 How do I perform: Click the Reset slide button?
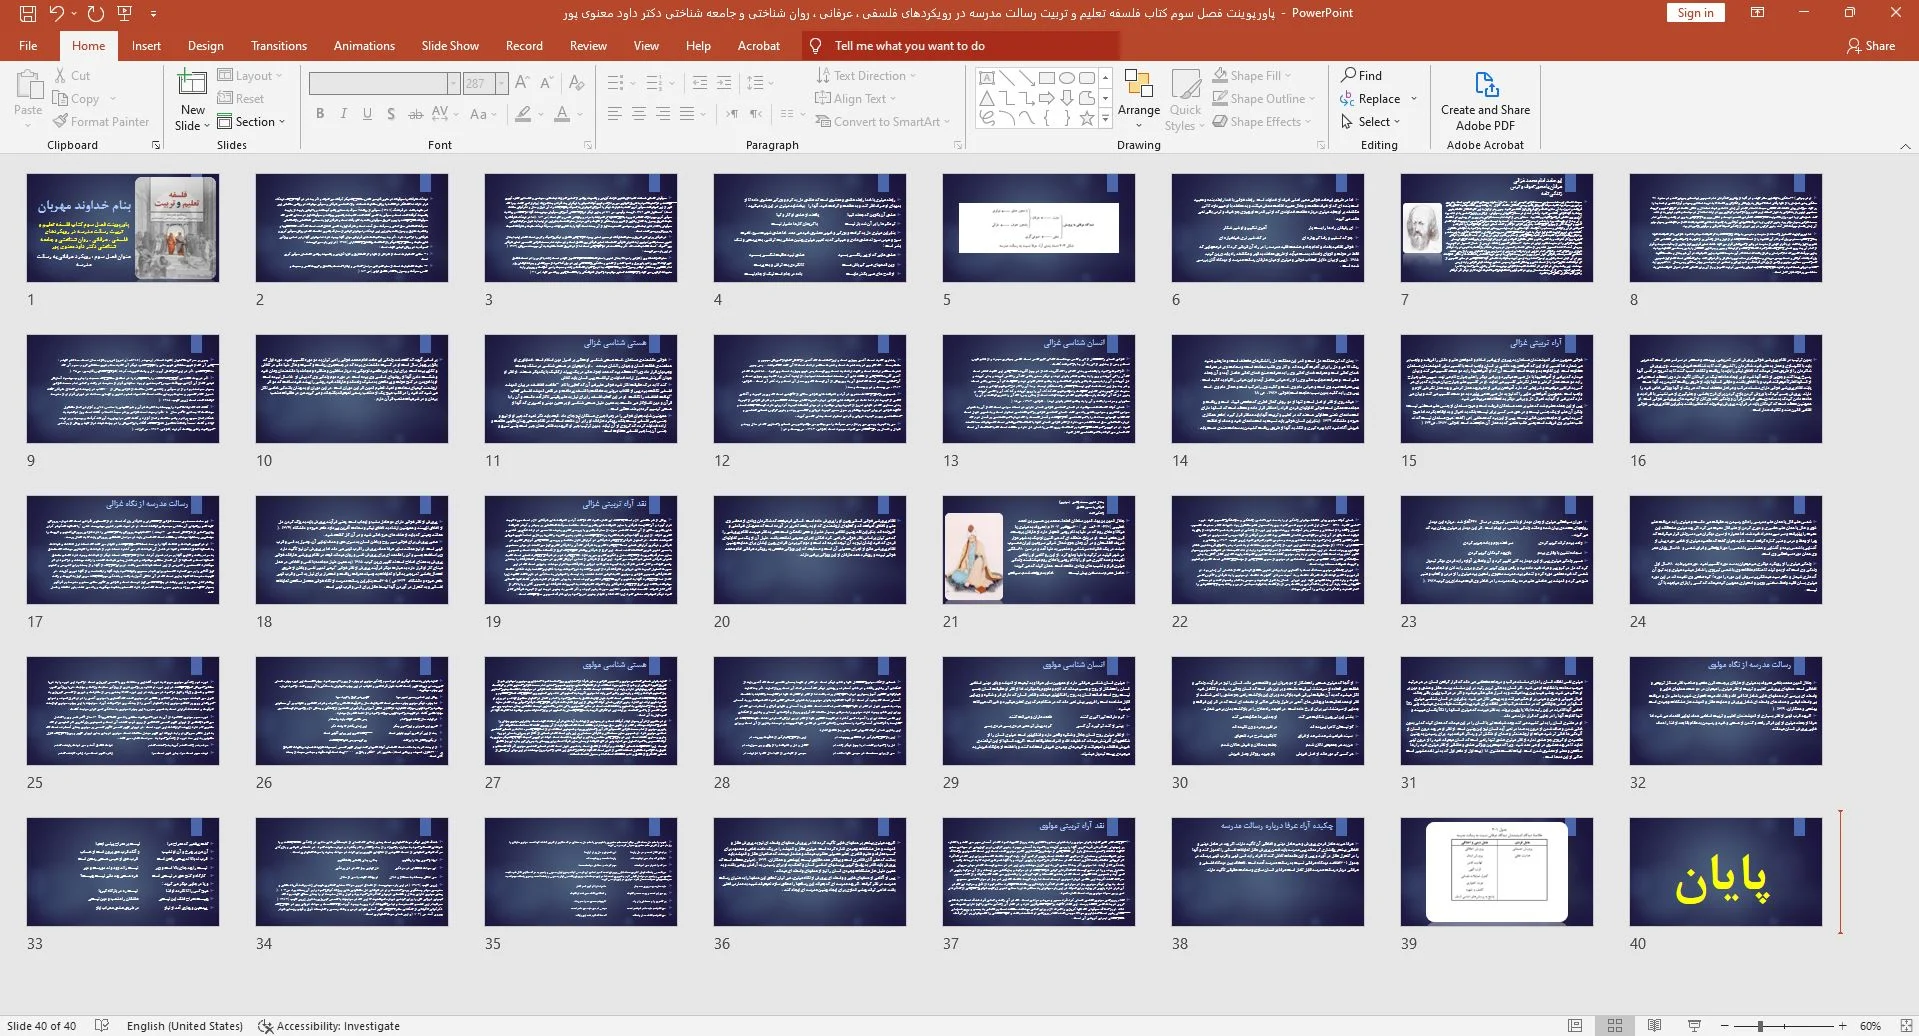click(x=241, y=98)
